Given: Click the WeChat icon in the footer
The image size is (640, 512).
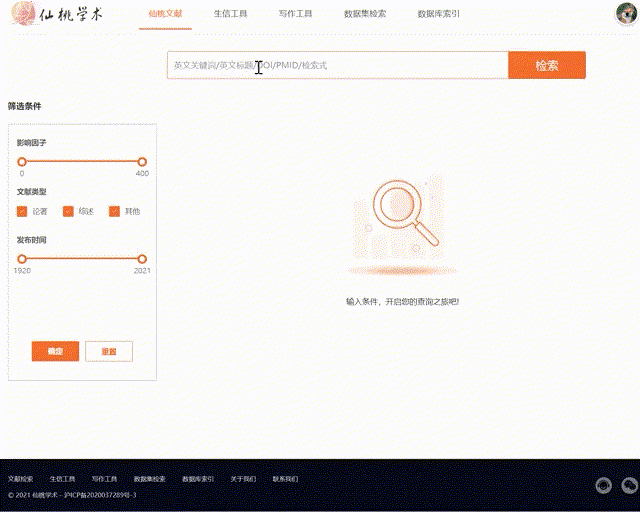Looking at the screenshot, I should pos(629,485).
